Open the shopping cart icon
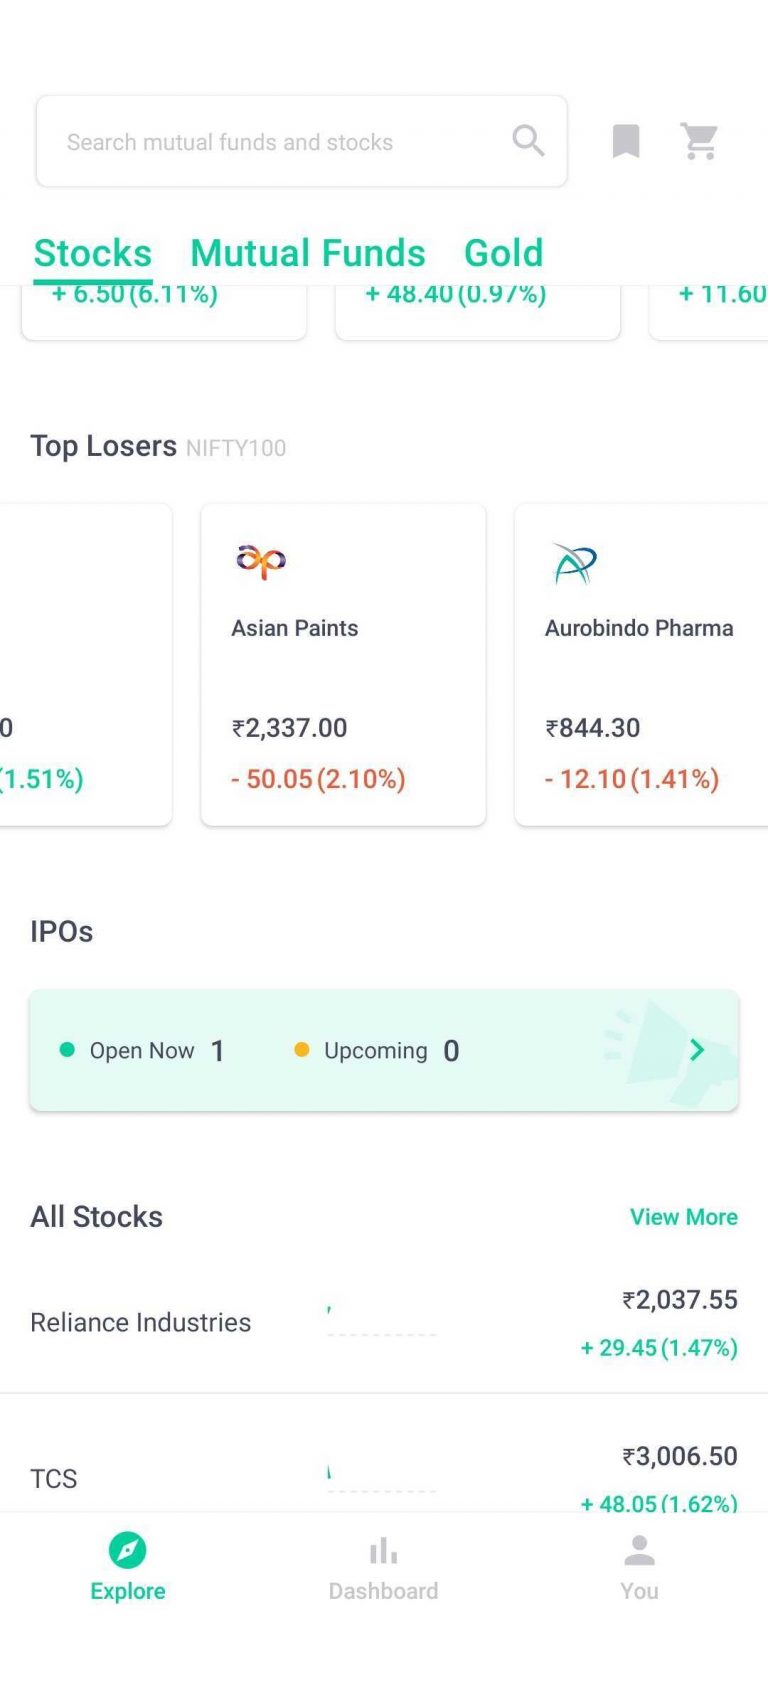This screenshot has width=768, height=1707. coord(700,141)
